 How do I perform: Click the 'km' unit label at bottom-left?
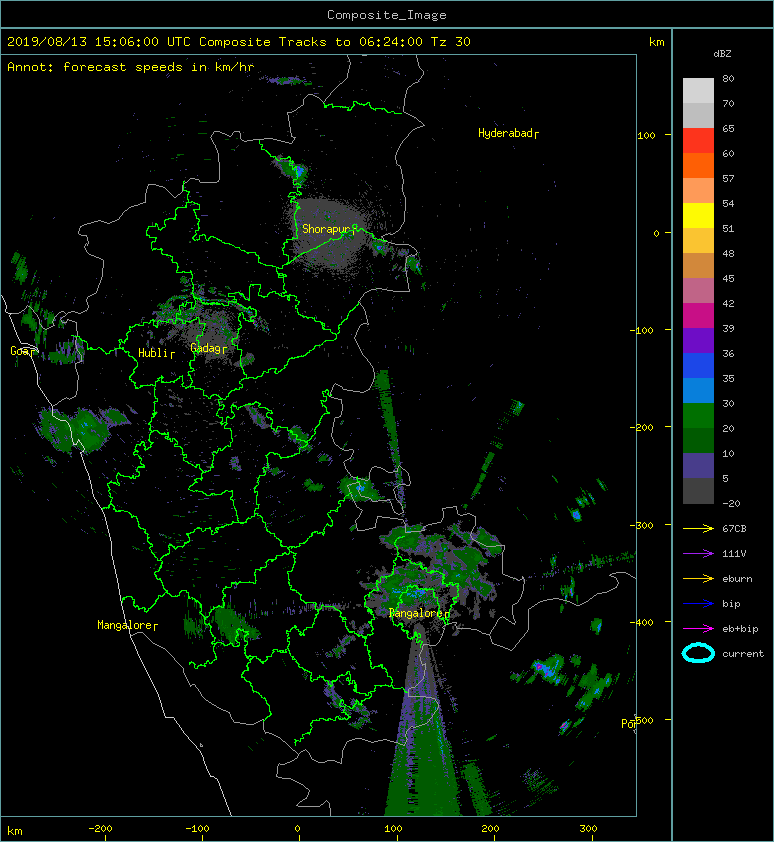pyautogui.click(x=15, y=831)
